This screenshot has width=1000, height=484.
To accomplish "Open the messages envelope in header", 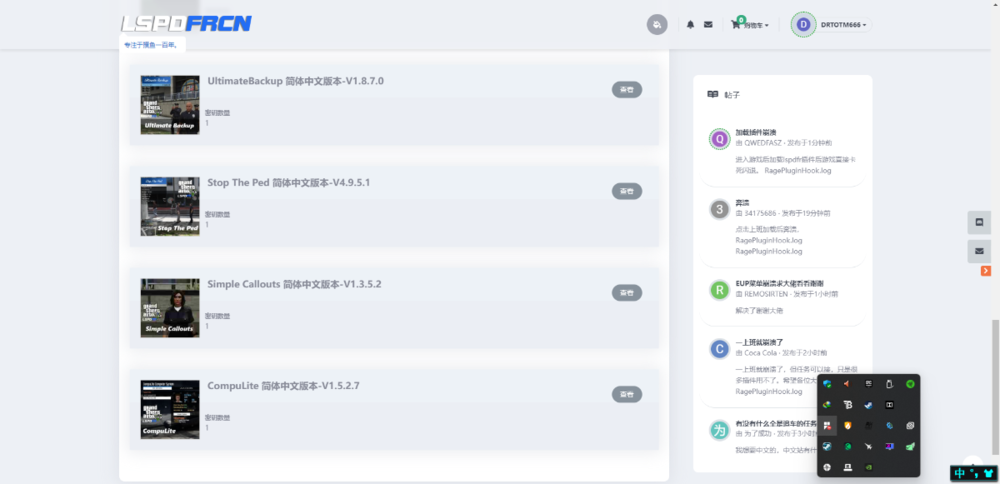I will coord(708,25).
